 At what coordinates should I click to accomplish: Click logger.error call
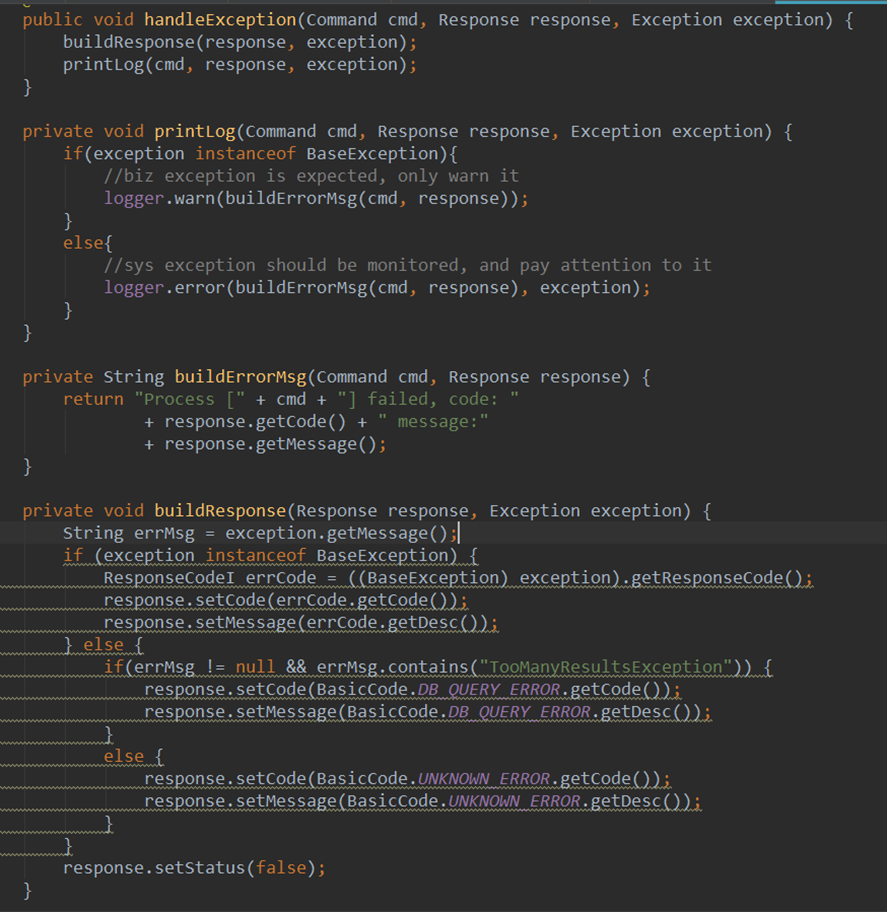(377, 288)
